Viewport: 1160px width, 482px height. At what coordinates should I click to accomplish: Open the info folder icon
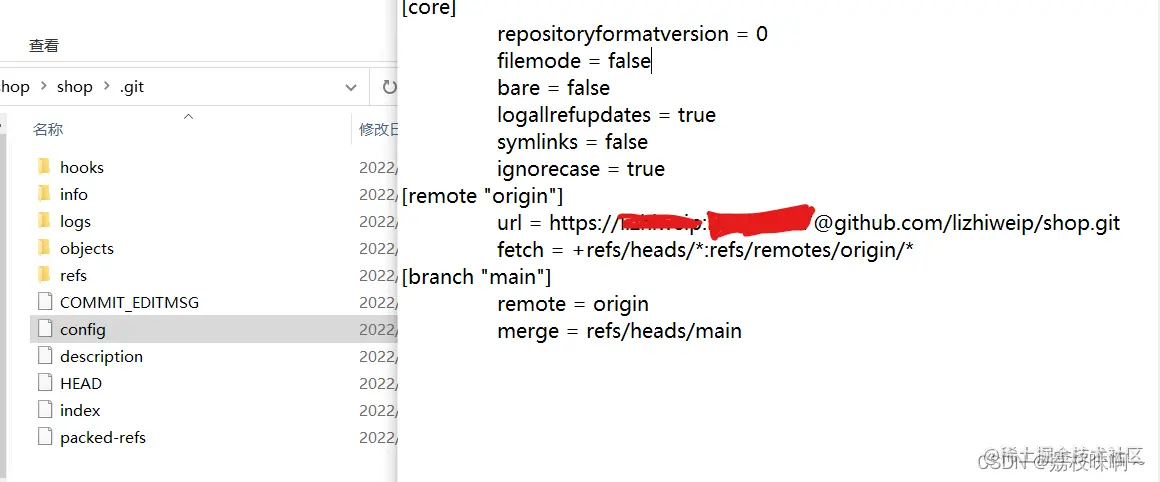coord(44,194)
